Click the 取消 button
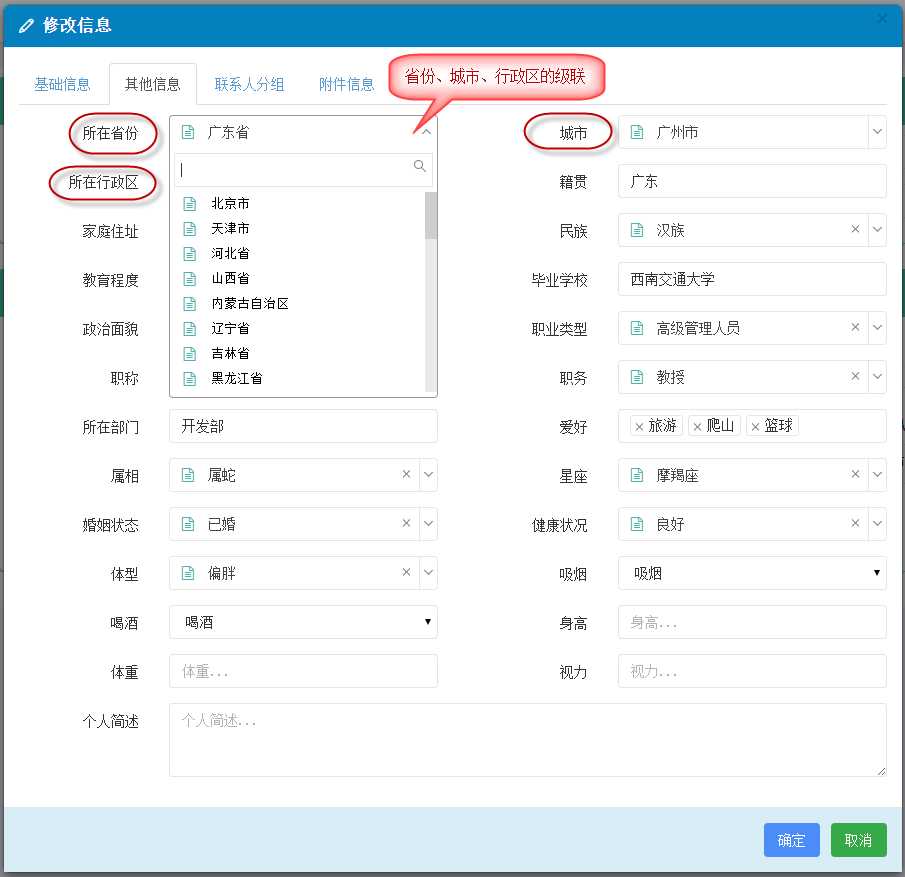Viewport: 905px width, 877px height. pyautogui.click(x=858, y=840)
